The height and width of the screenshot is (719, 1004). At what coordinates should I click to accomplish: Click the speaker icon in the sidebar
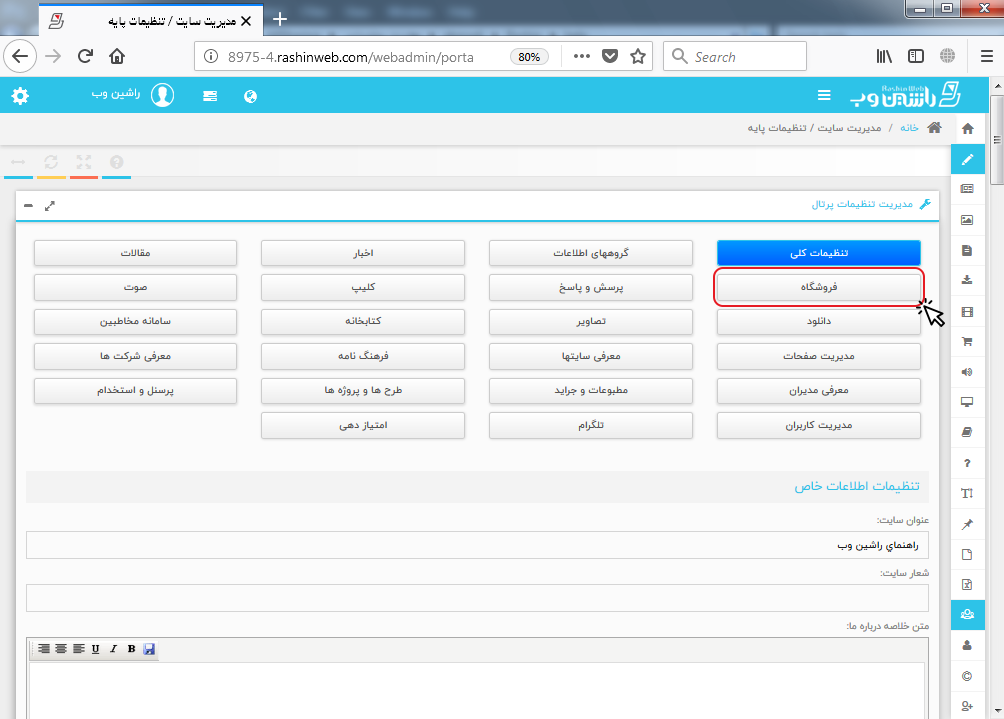pyautogui.click(x=967, y=372)
